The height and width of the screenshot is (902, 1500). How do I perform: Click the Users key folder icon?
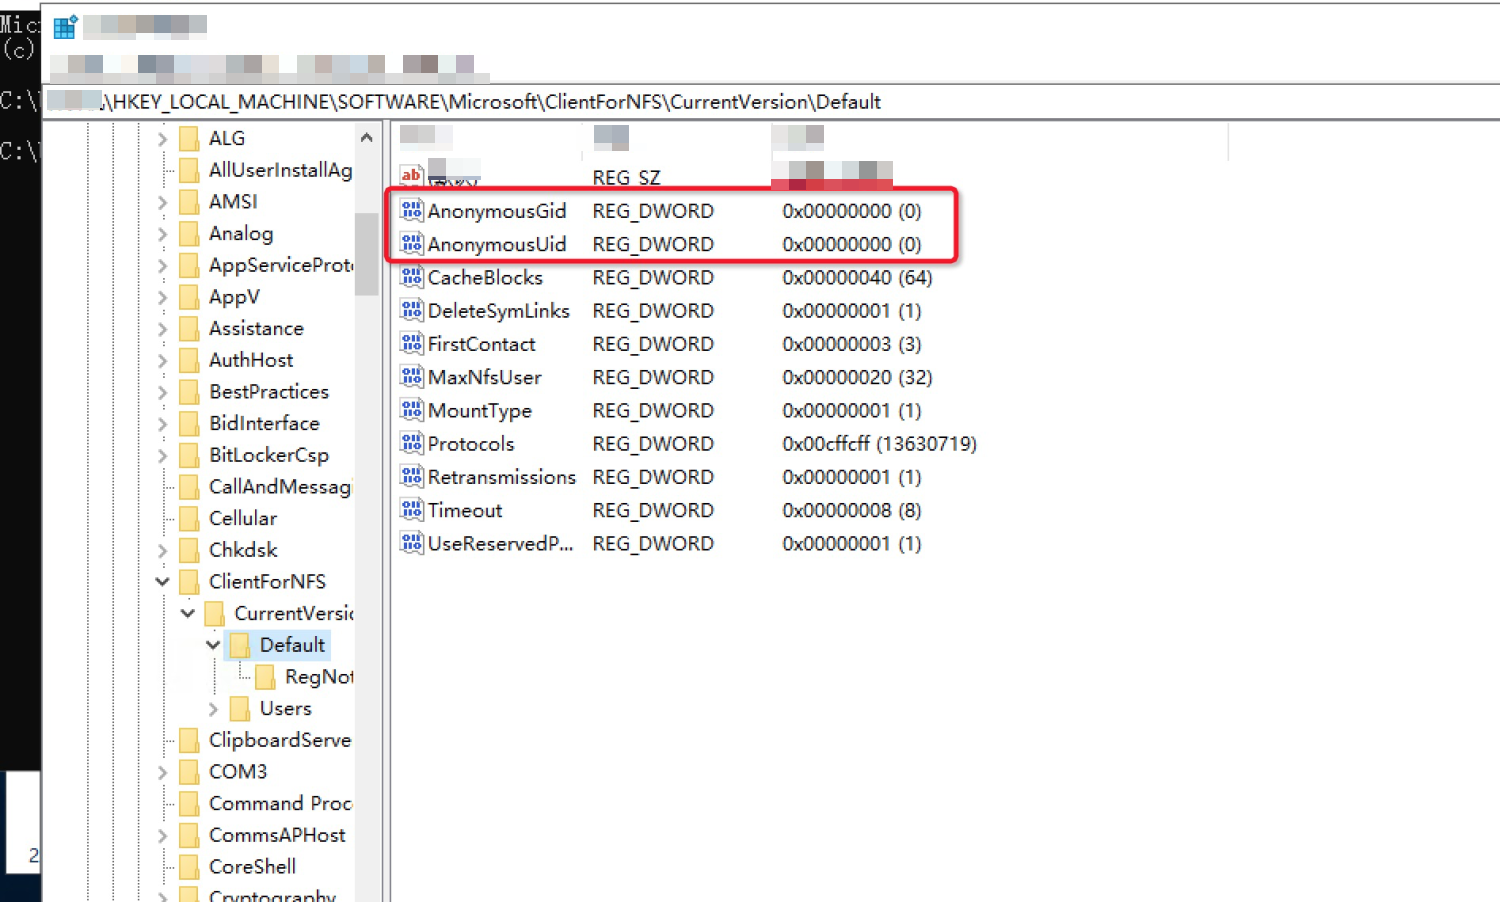point(240,708)
